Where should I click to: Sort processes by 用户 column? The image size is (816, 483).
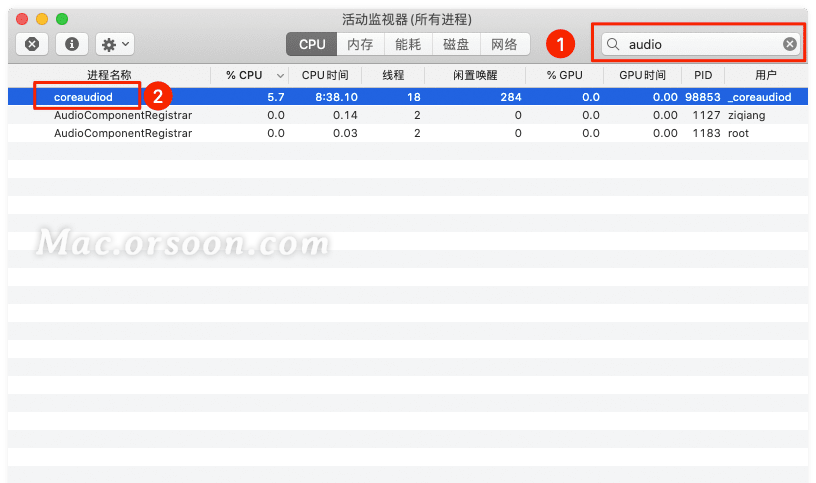click(x=765, y=75)
